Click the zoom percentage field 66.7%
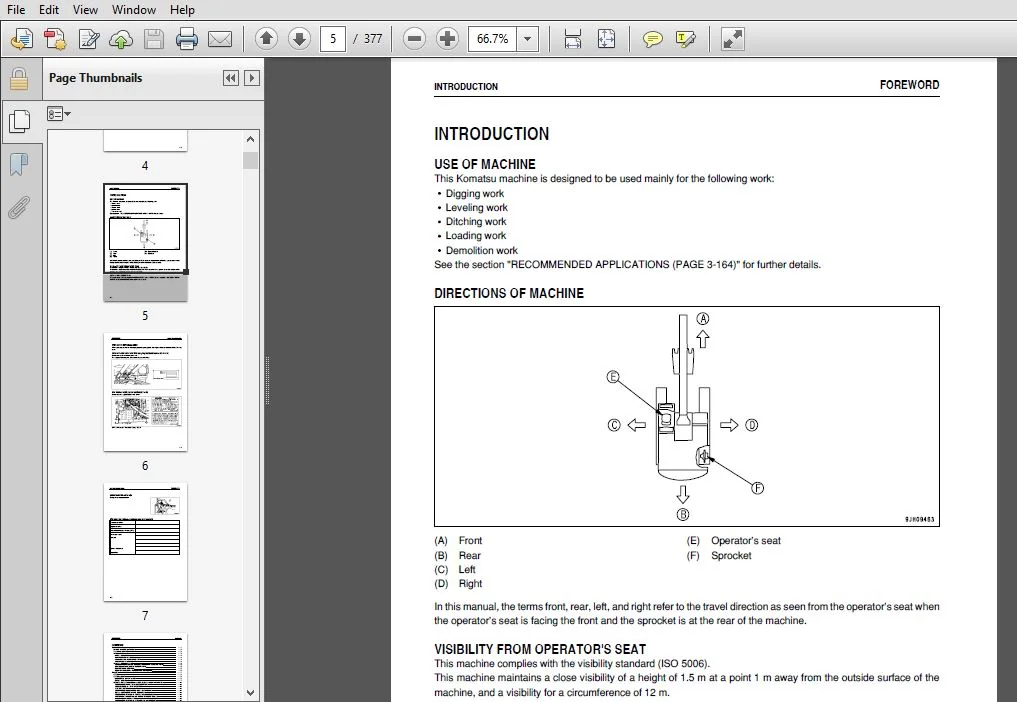 493,39
